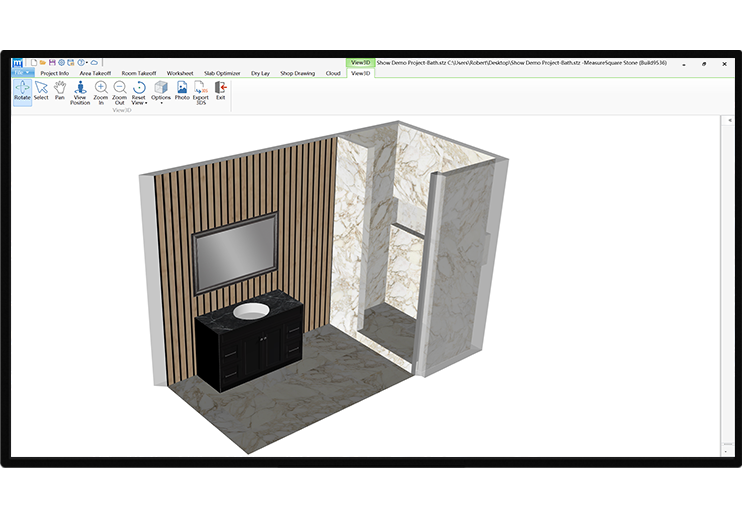Image resolution: width=742 pixels, height=516 pixels.
Task: Go to the Shop Drawing tab
Action: [x=297, y=73]
